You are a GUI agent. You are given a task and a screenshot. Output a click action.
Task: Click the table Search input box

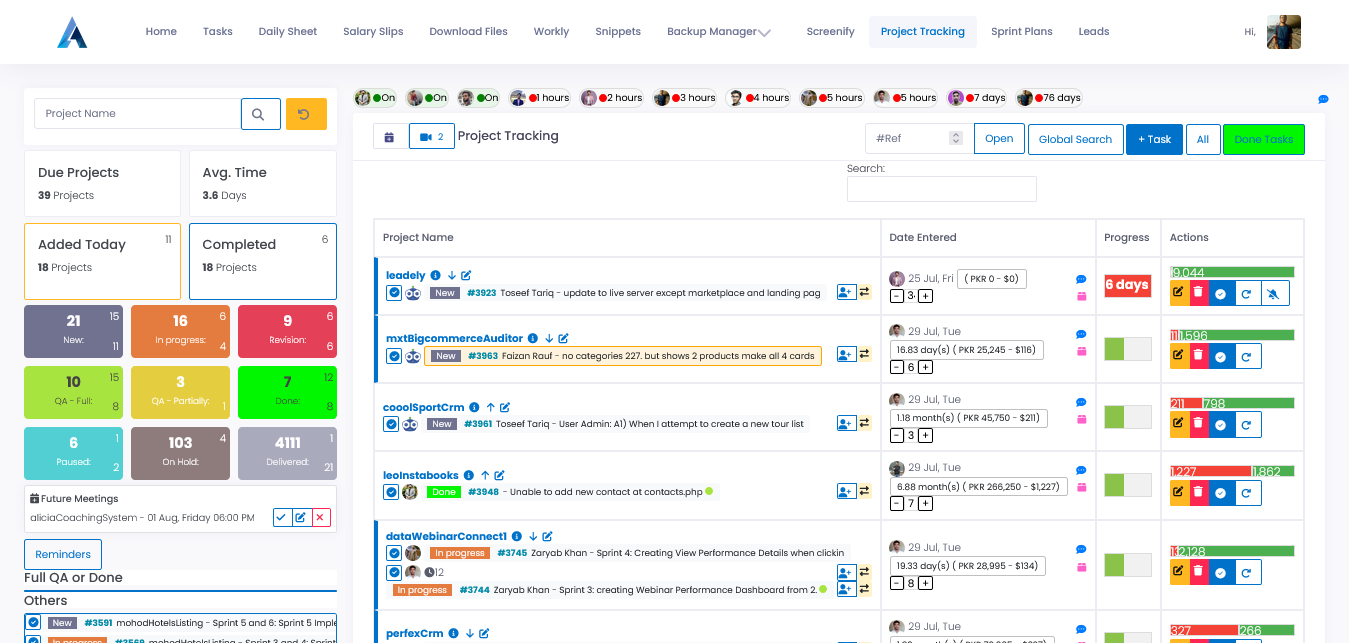942,189
